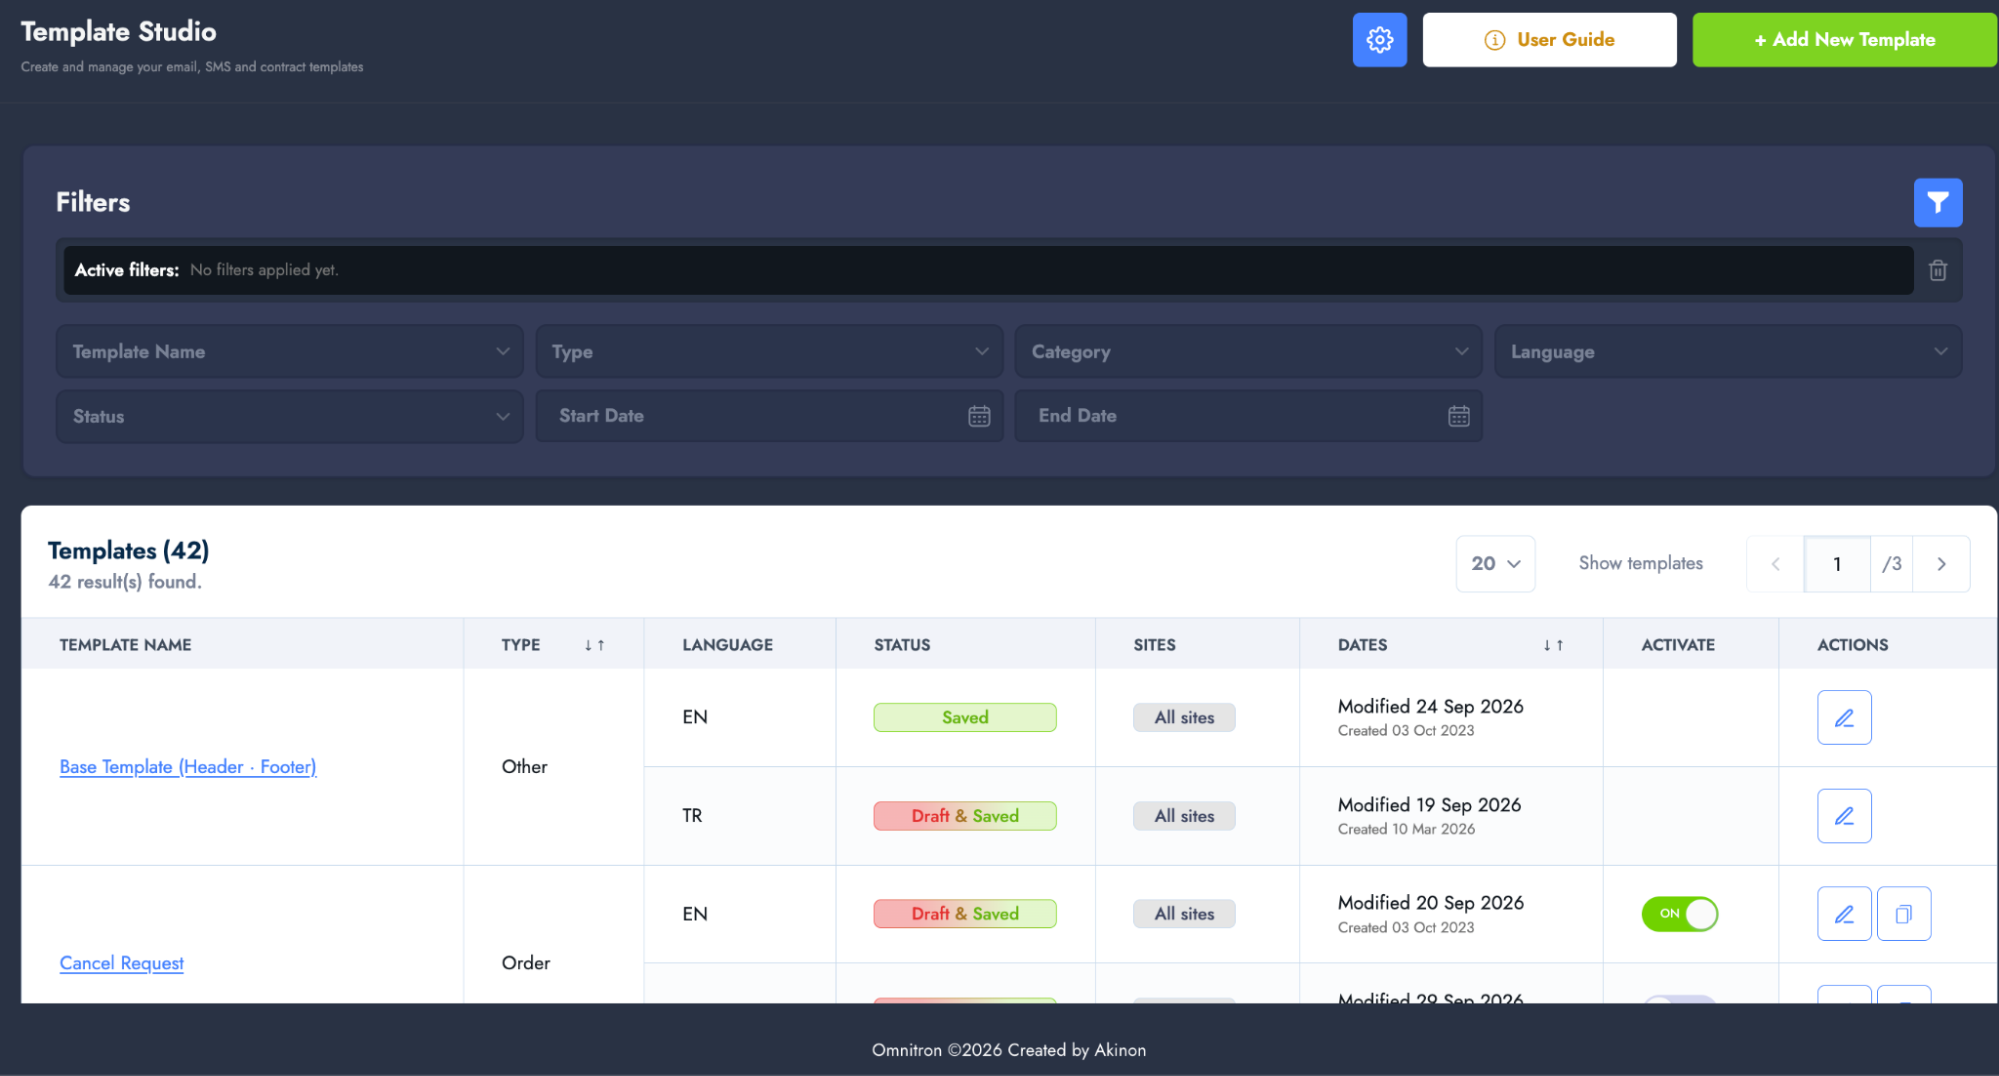Edit Base Template EN row with pencil icon
Image resolution: width=1999 pixels, height=1076 pixels.
(1844, 717)
